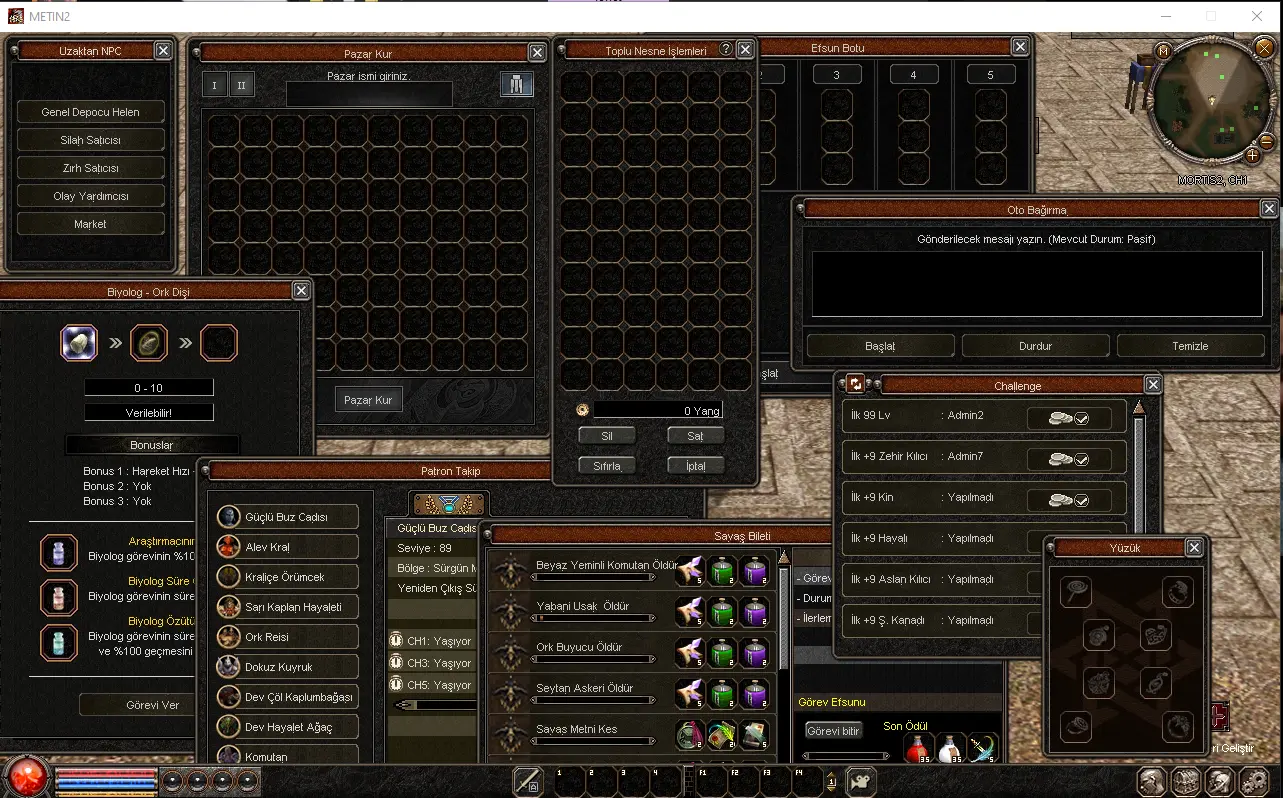Click Temizle in Oto Bağırma
Image resolution: width=1283 pixels, height=798 pixels.
pos(1190,346)
